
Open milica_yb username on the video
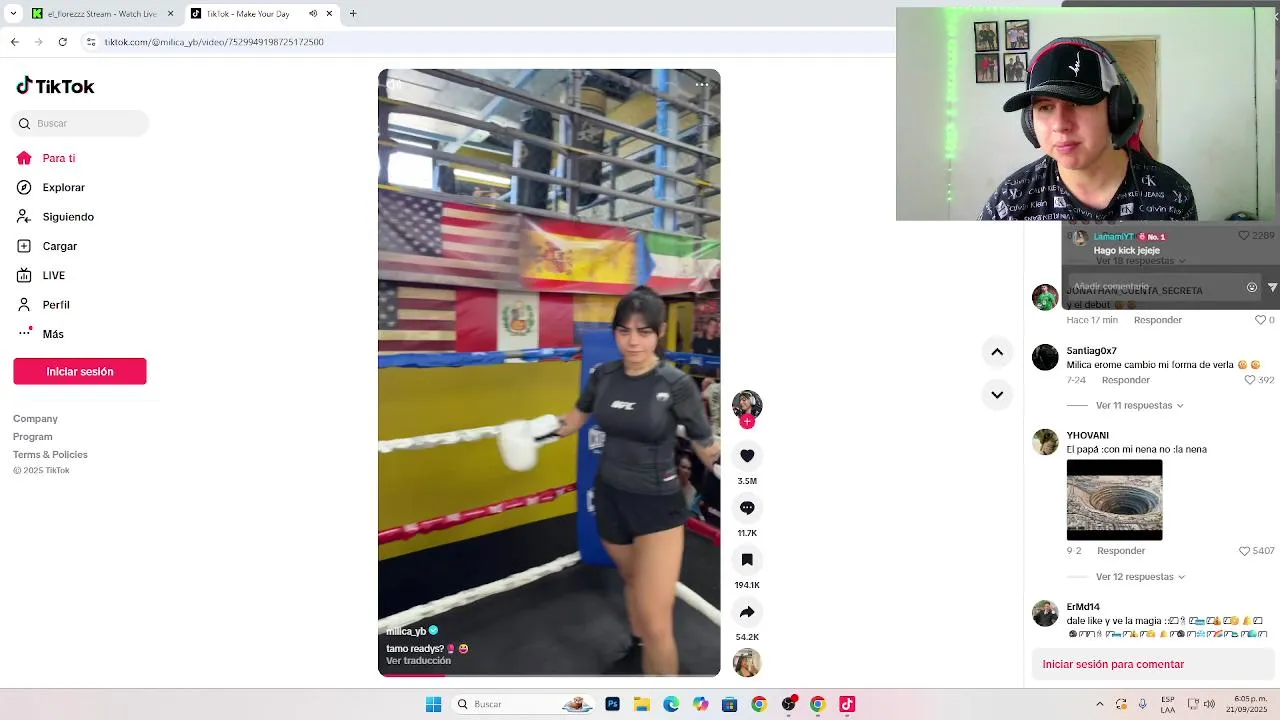(406, 632)
